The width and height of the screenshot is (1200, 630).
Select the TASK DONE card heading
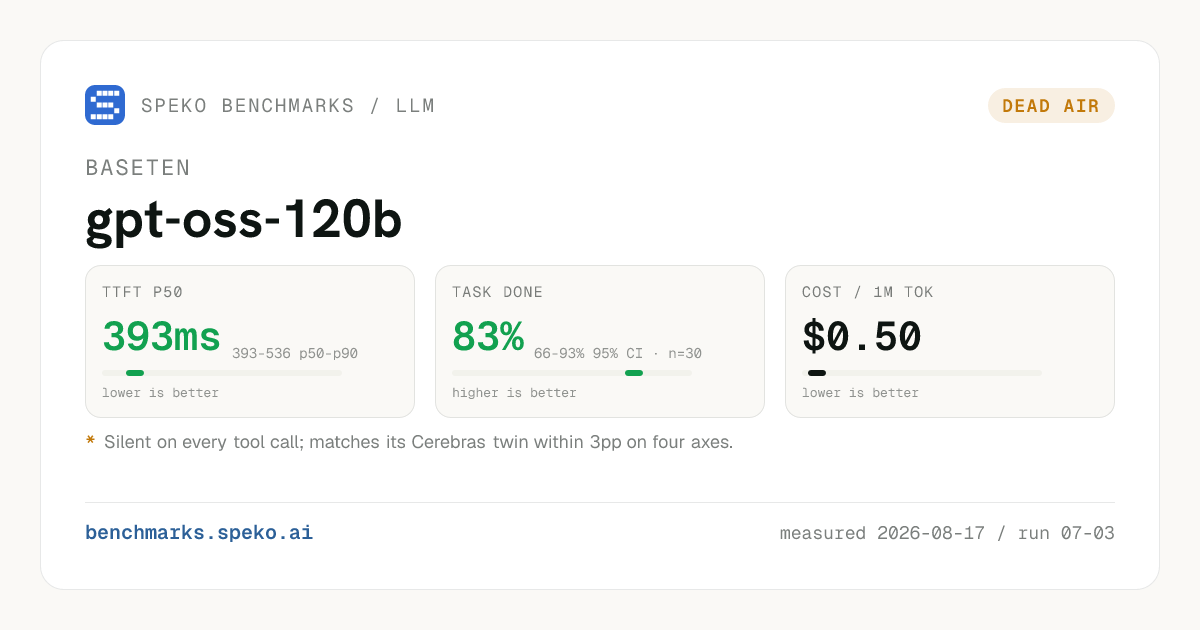point(497,293)
